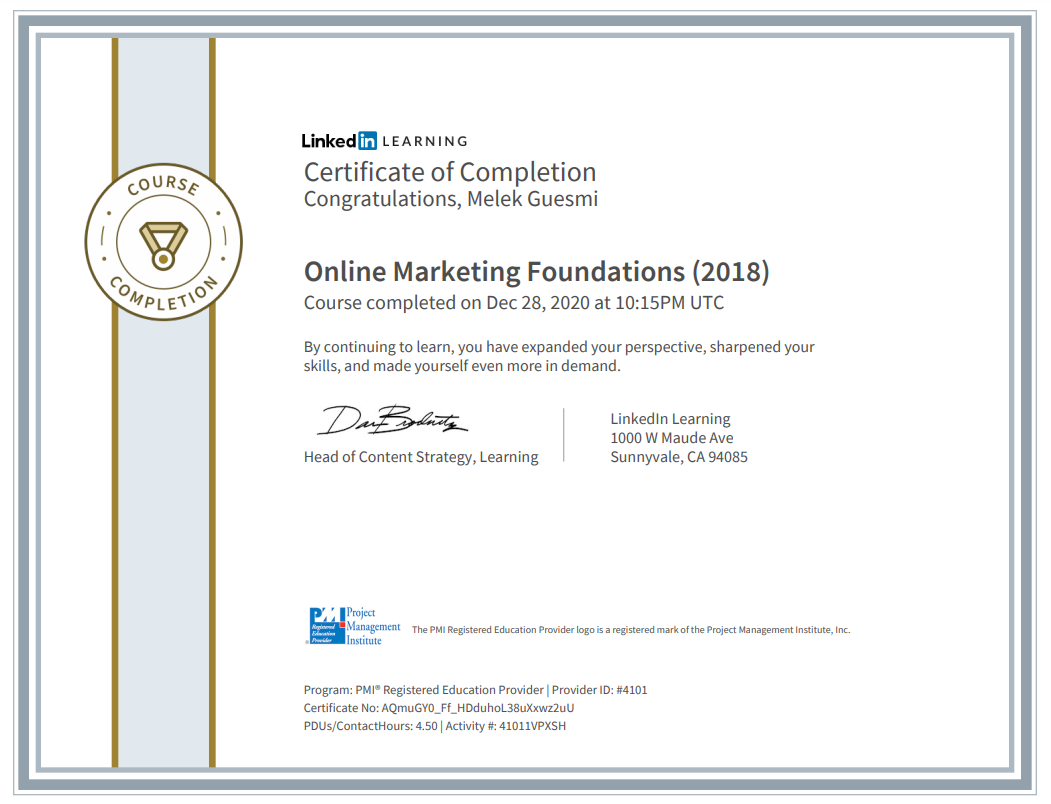The image size is (1051, 804).
Task: Click the Online Marketing Foundations (2018) title
Action: [536, 272]
